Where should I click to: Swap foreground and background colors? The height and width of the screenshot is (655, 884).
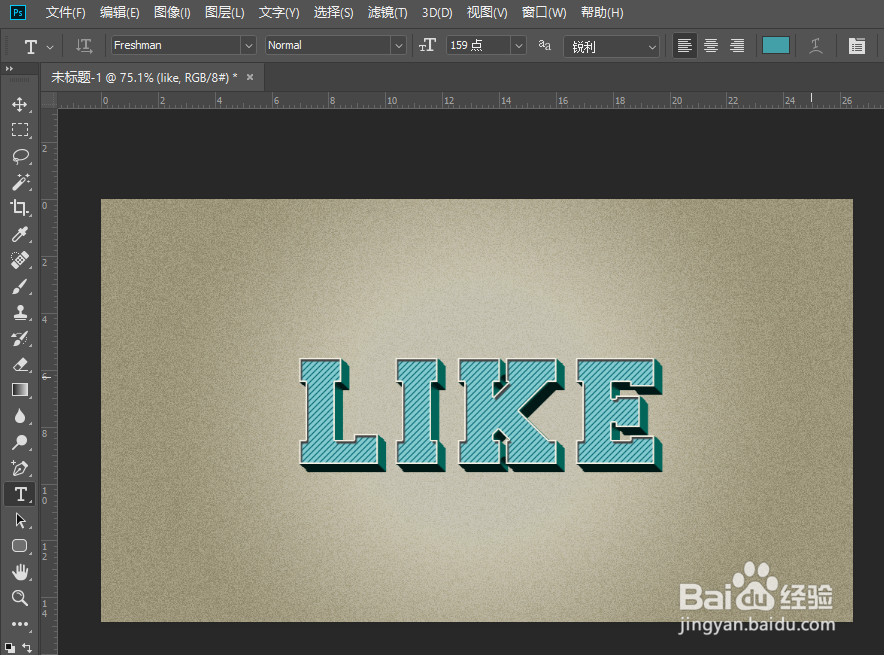[27, 647]
